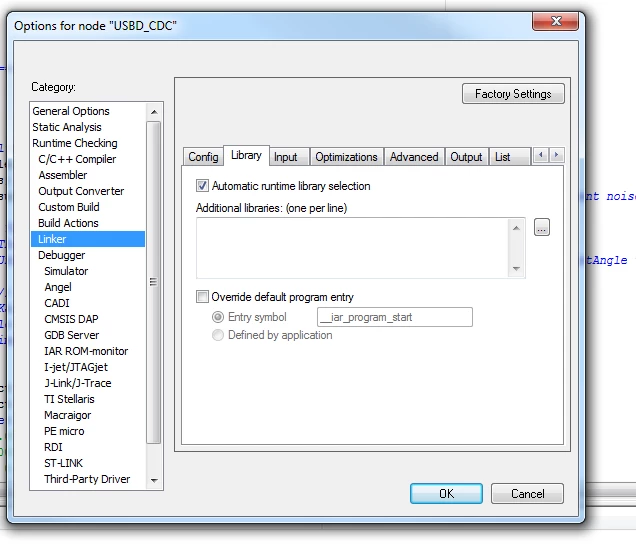Click the Category list scroll-up arrow
Image resolution: width=636 pixels, height=550 pixels.
pyautogui.click(x=154, y=112)
